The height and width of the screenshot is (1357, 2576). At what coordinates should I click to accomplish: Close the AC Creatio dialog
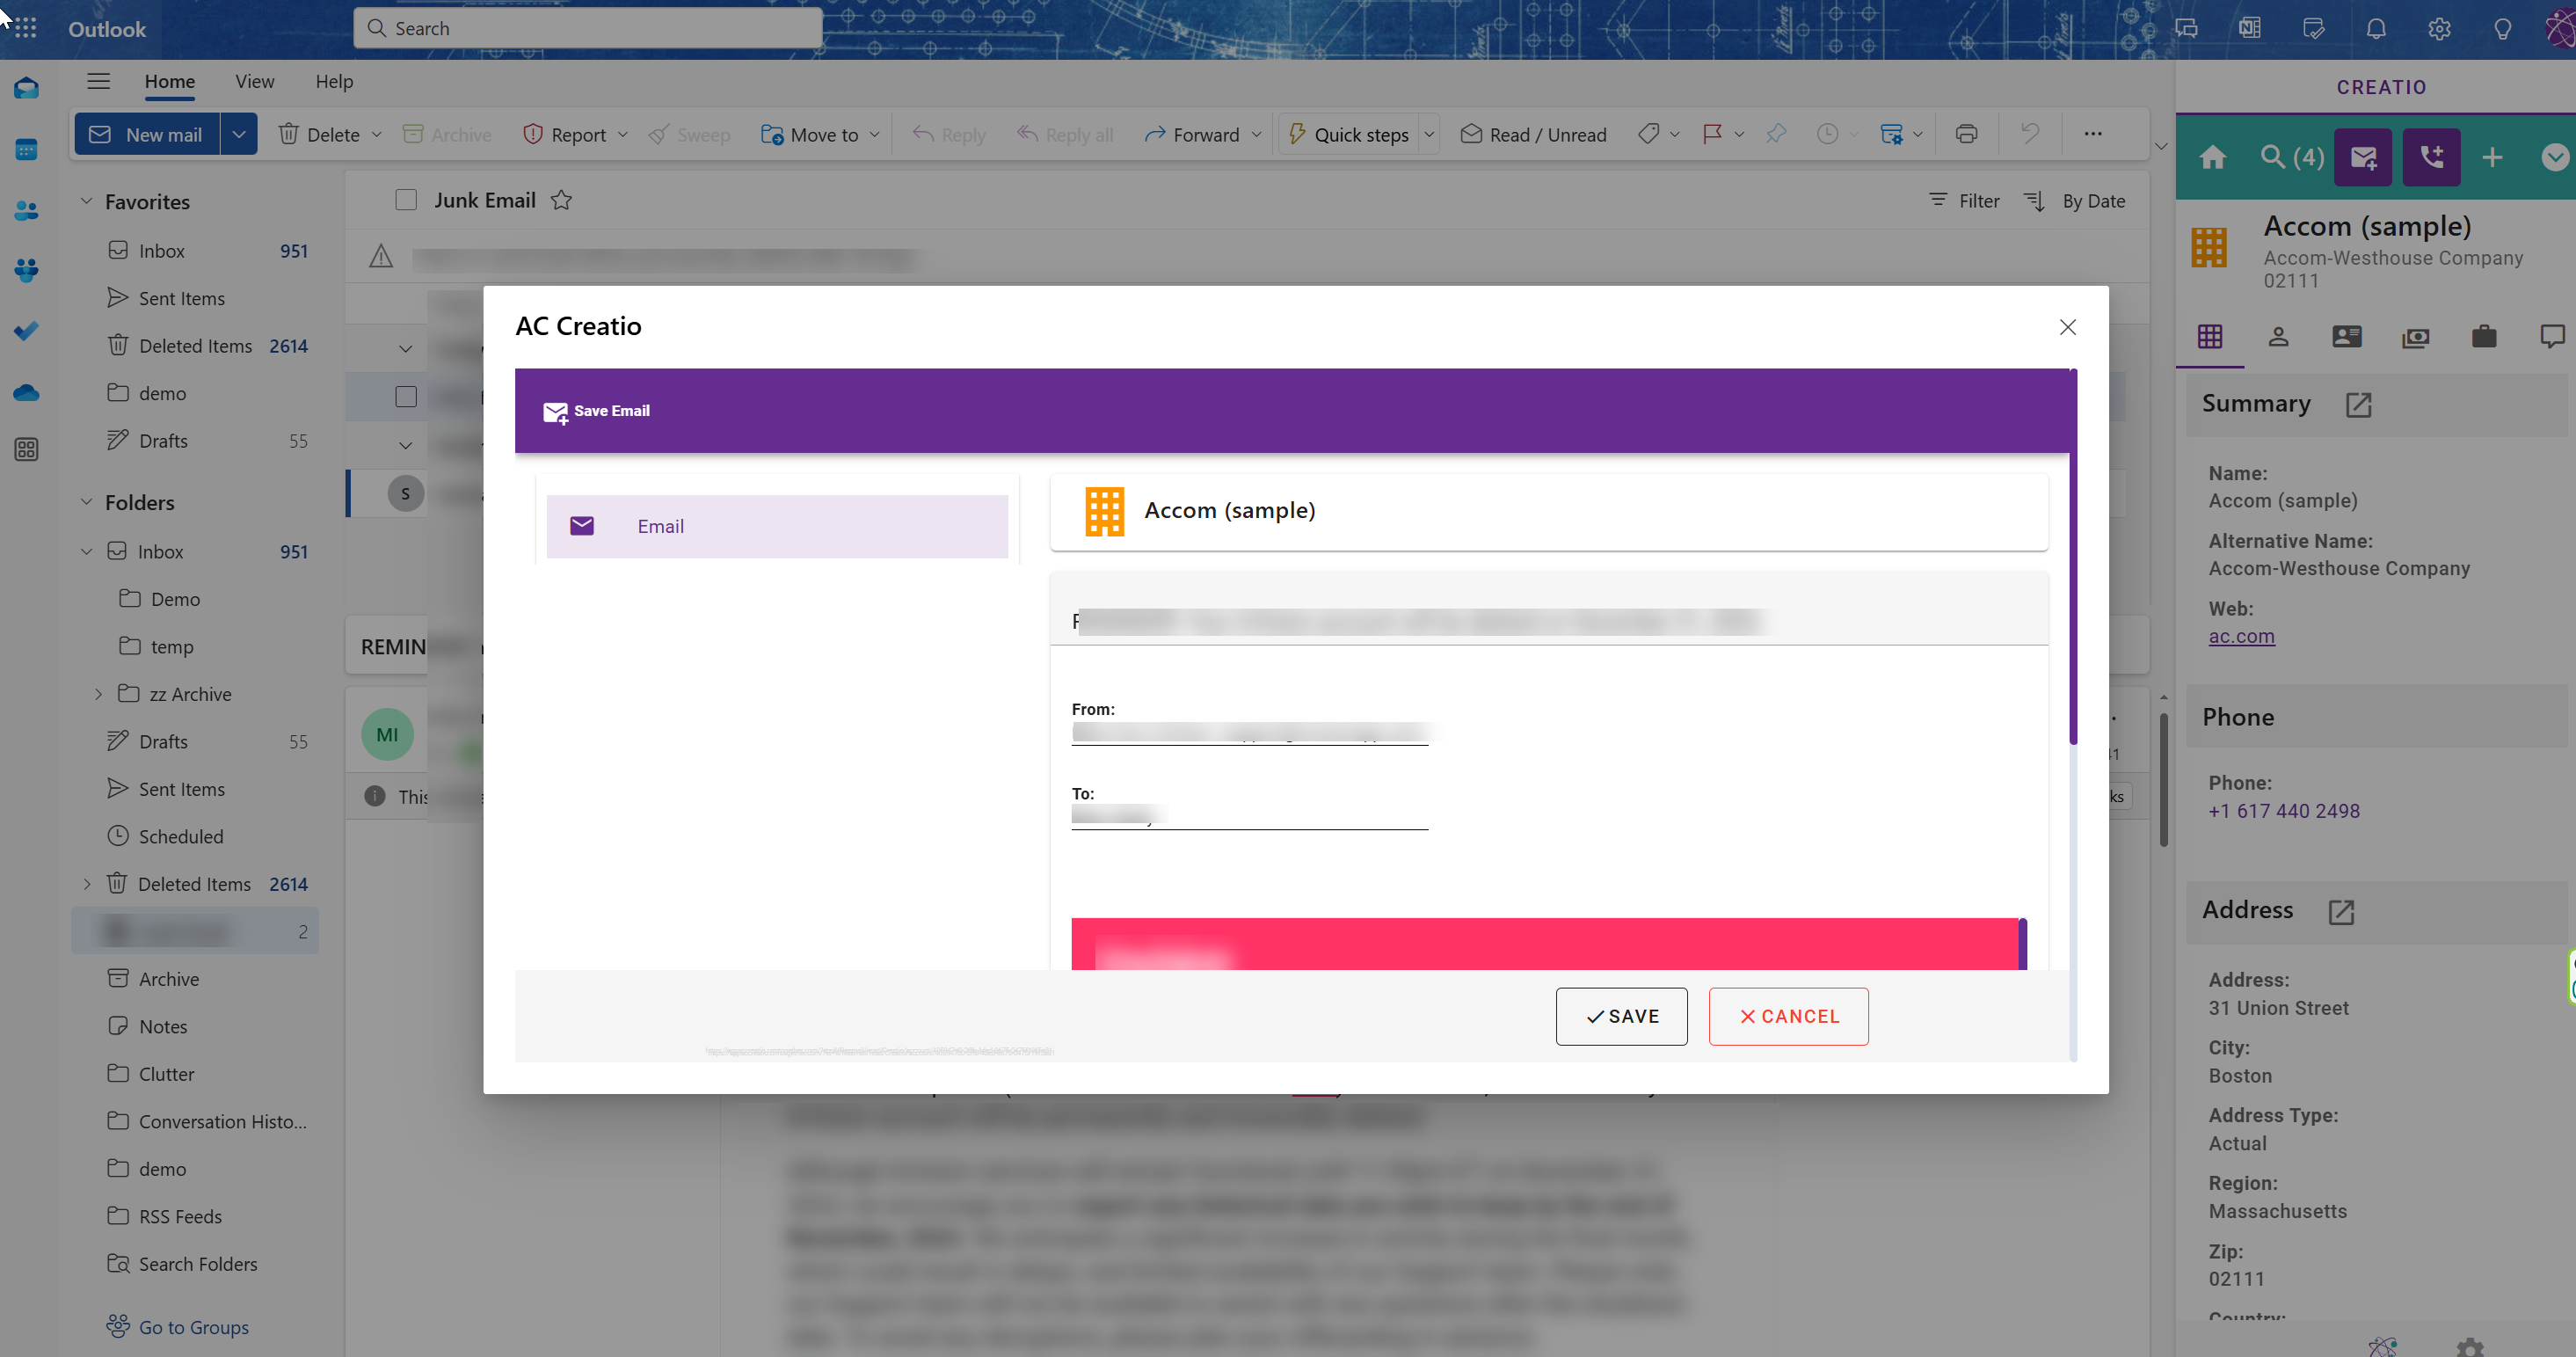click(x=2068, y=327)
